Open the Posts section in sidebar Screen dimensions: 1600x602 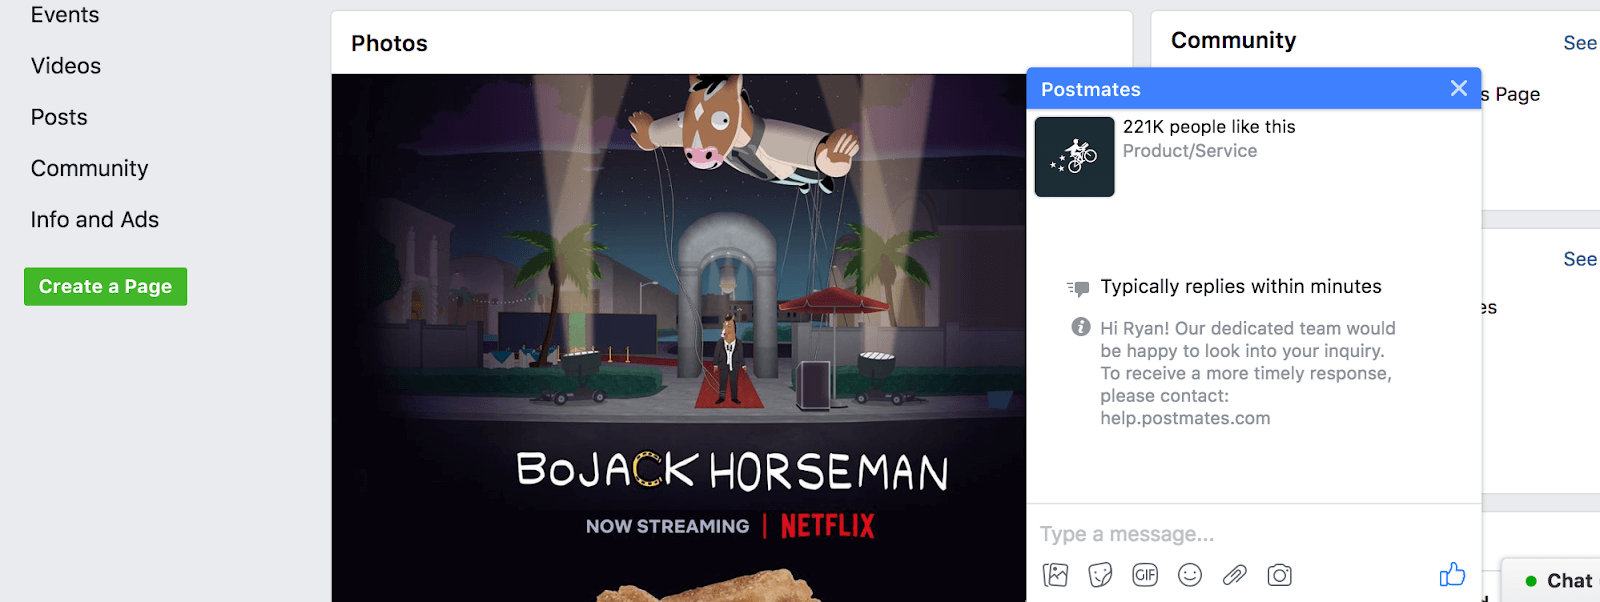pos(59,117)
